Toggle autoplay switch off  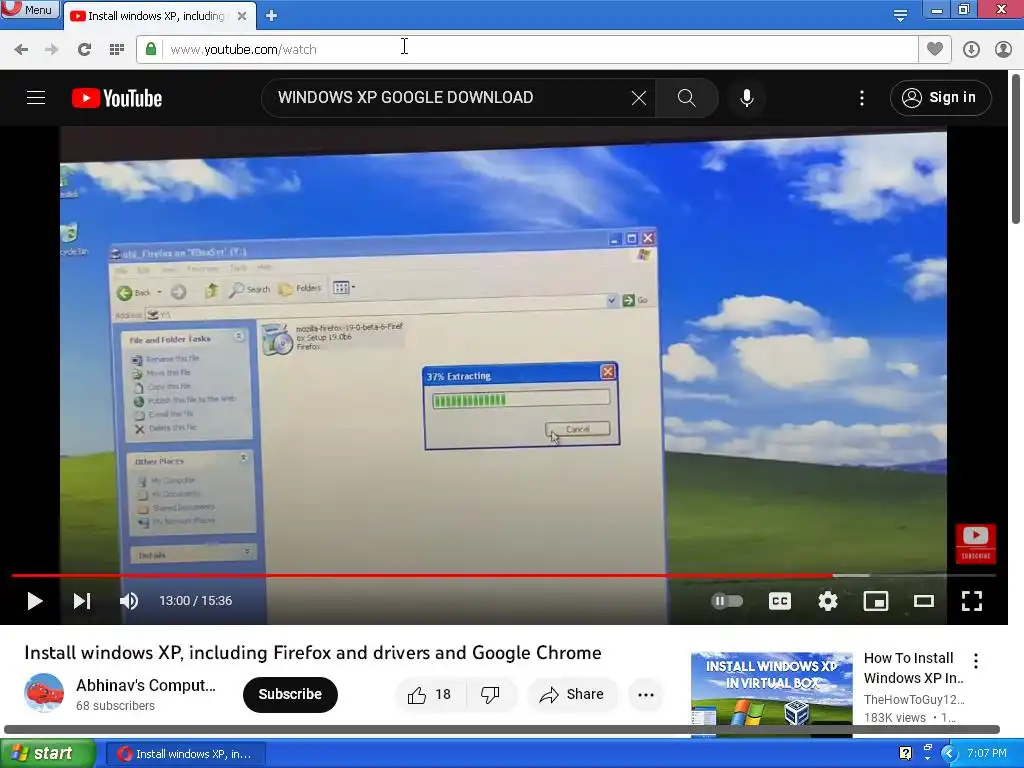(x=727, y=601)
